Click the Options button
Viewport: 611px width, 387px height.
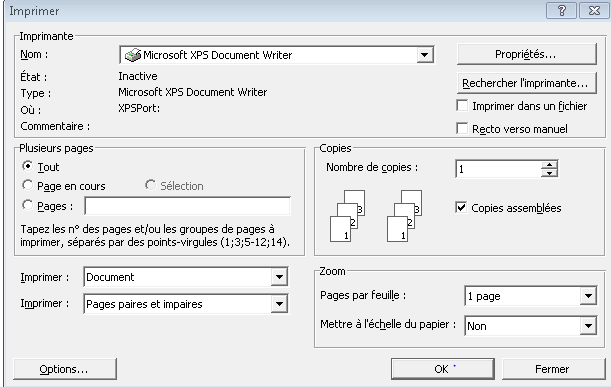tap(65, 369)
